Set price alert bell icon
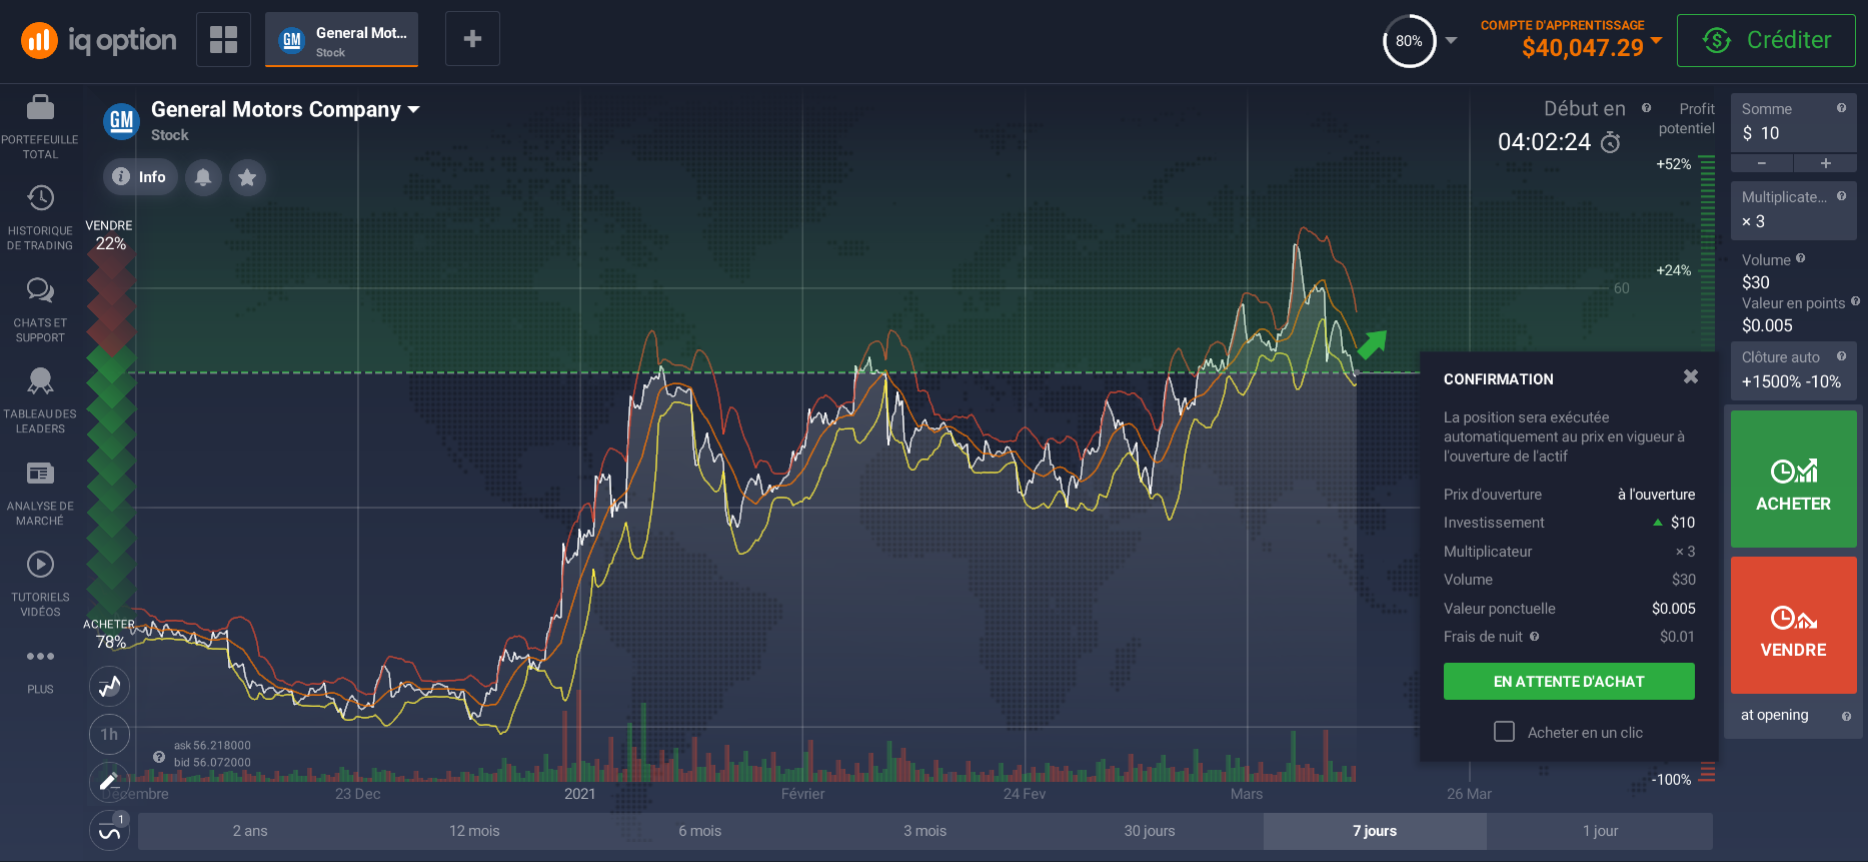Screen dimensions: 1868x862 pyautogui.click(x=203, y=177)
